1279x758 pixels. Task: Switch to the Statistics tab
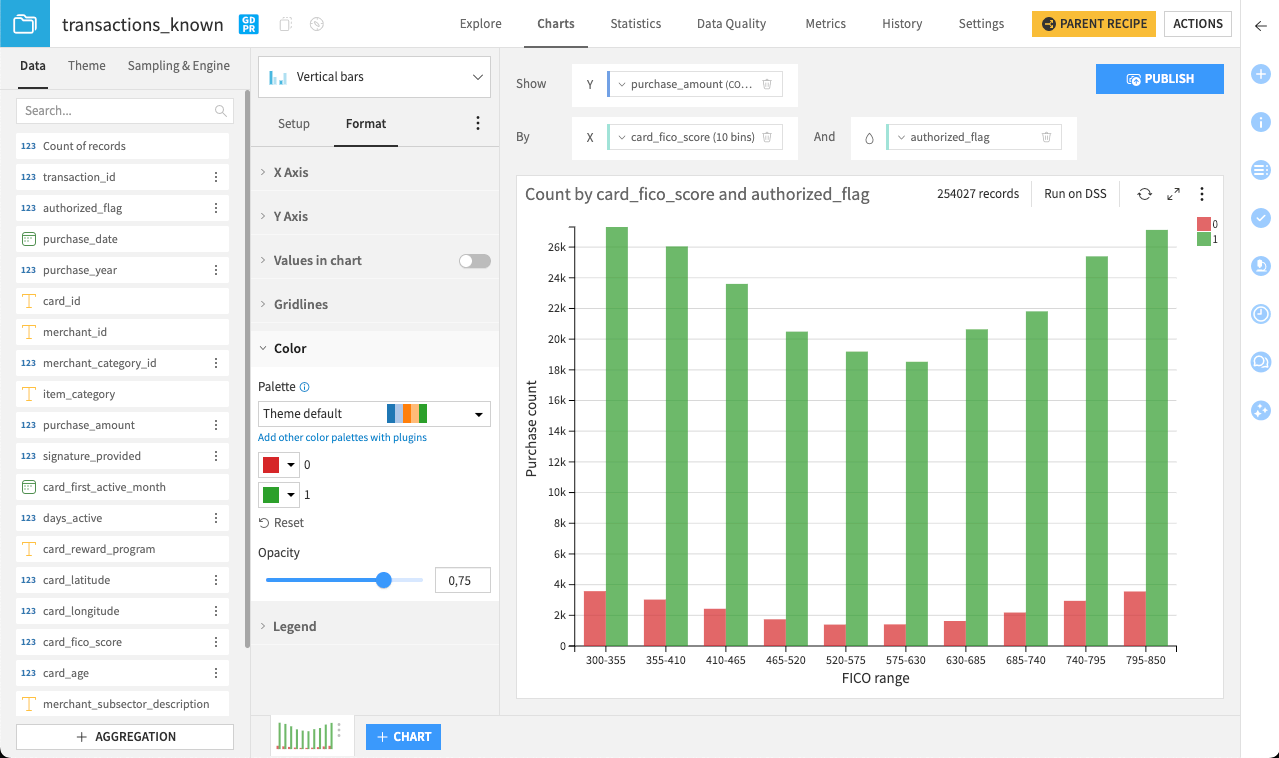[x=635, y=23]
